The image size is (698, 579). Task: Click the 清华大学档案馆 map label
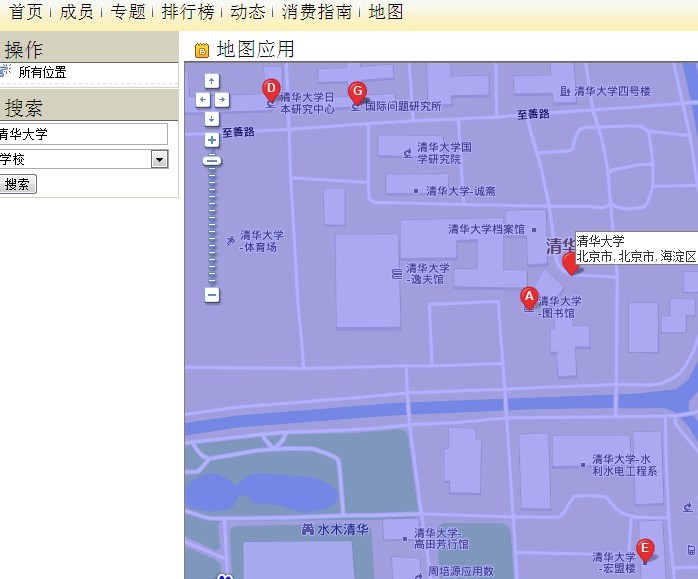pos(487,229)
